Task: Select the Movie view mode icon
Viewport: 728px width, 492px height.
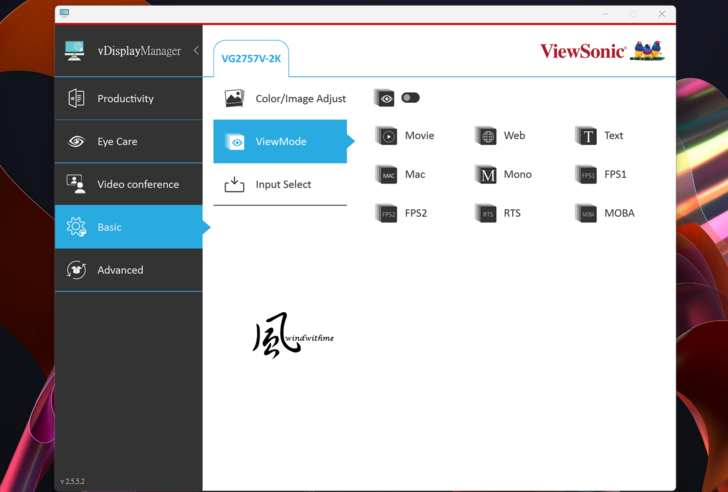Action: point(387,136)
